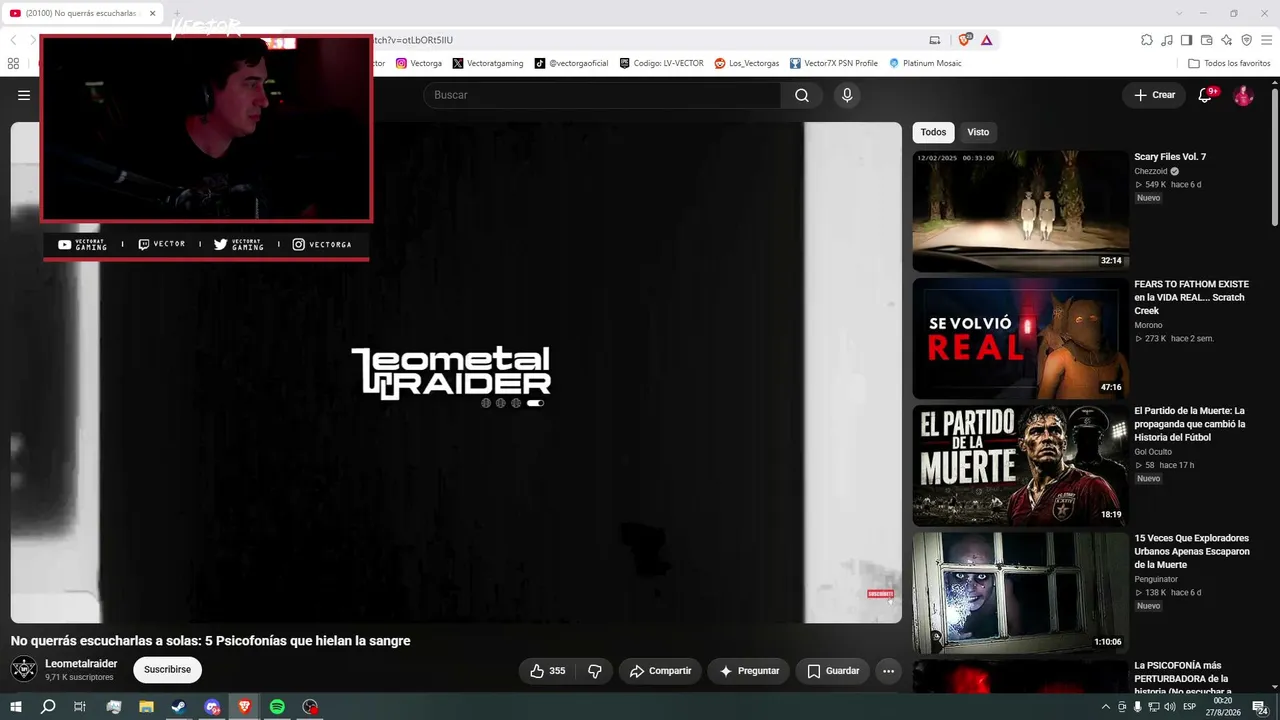Viewport: 1280px width, 720px height.
Task: Open the Codigo: LV-VECTOR bookmark
Action: tap(661, 63)
